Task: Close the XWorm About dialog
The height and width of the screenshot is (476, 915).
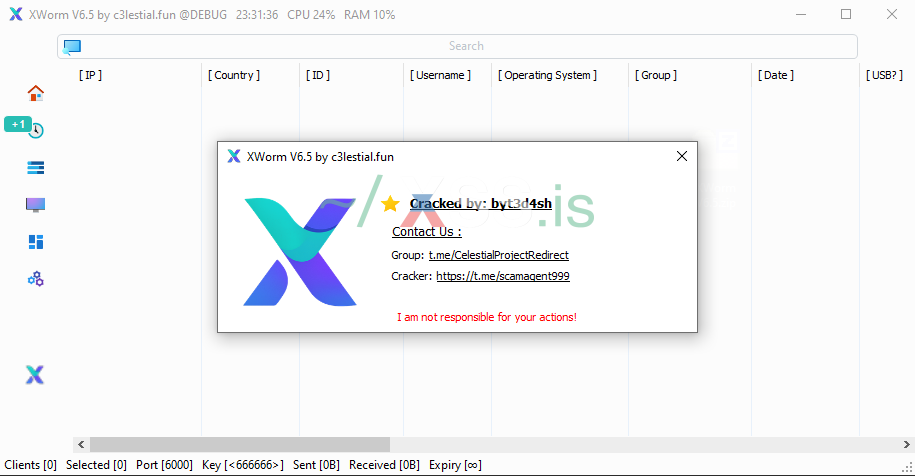Action: (x=682, y=156)
